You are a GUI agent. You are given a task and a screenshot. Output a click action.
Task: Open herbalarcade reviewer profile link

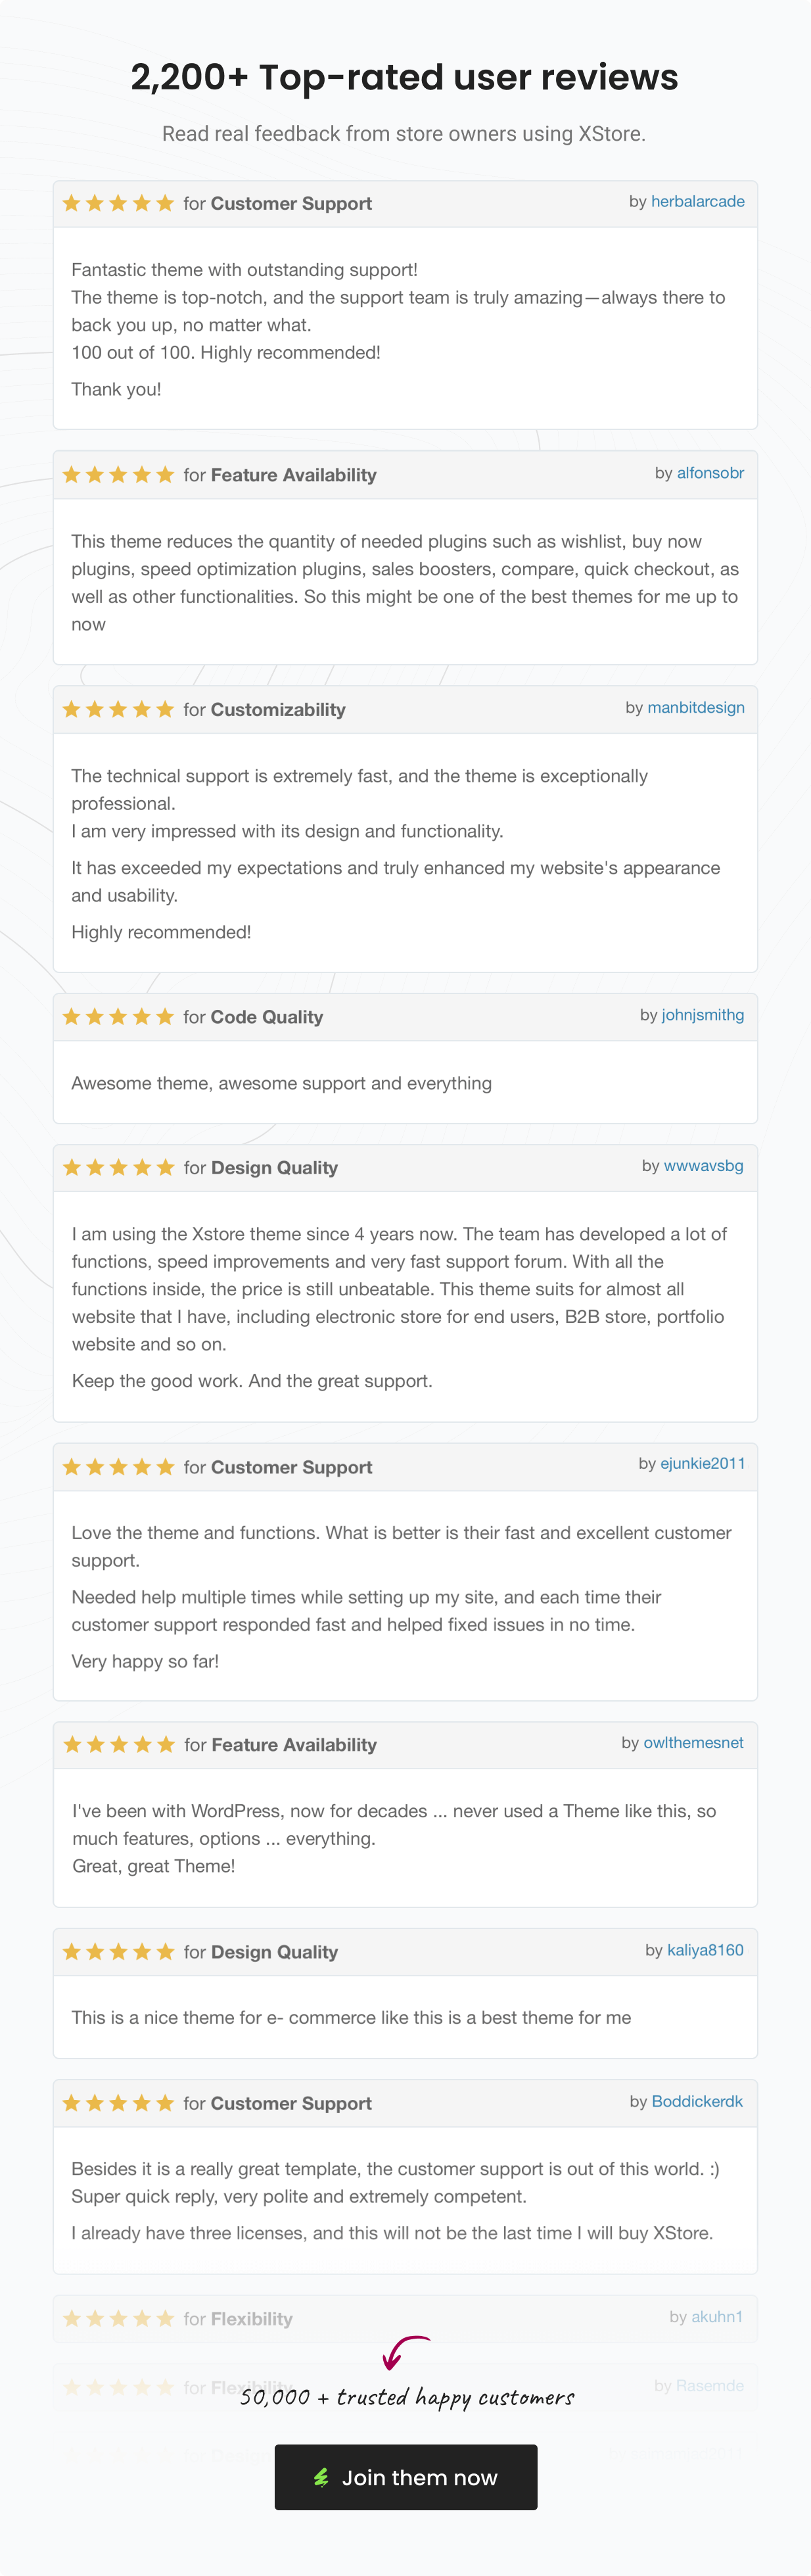(697, 202)
